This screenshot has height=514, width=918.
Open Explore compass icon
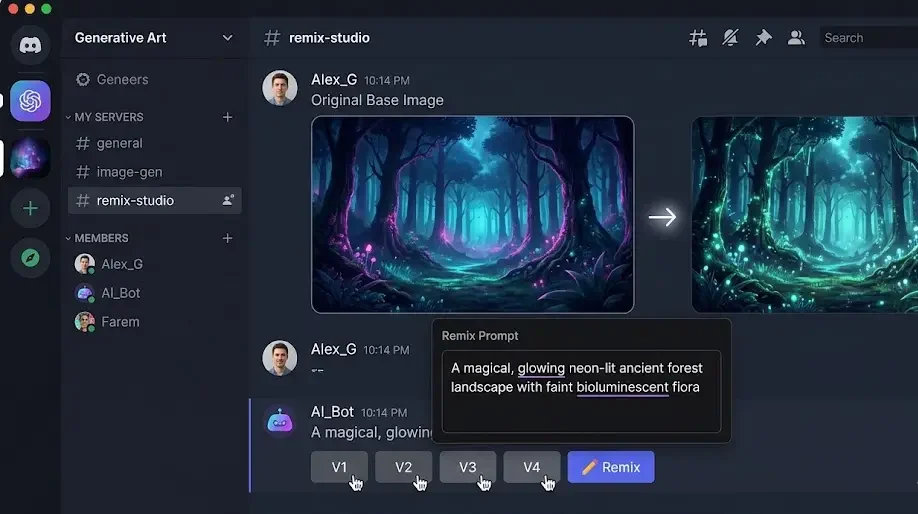(30, 258)
